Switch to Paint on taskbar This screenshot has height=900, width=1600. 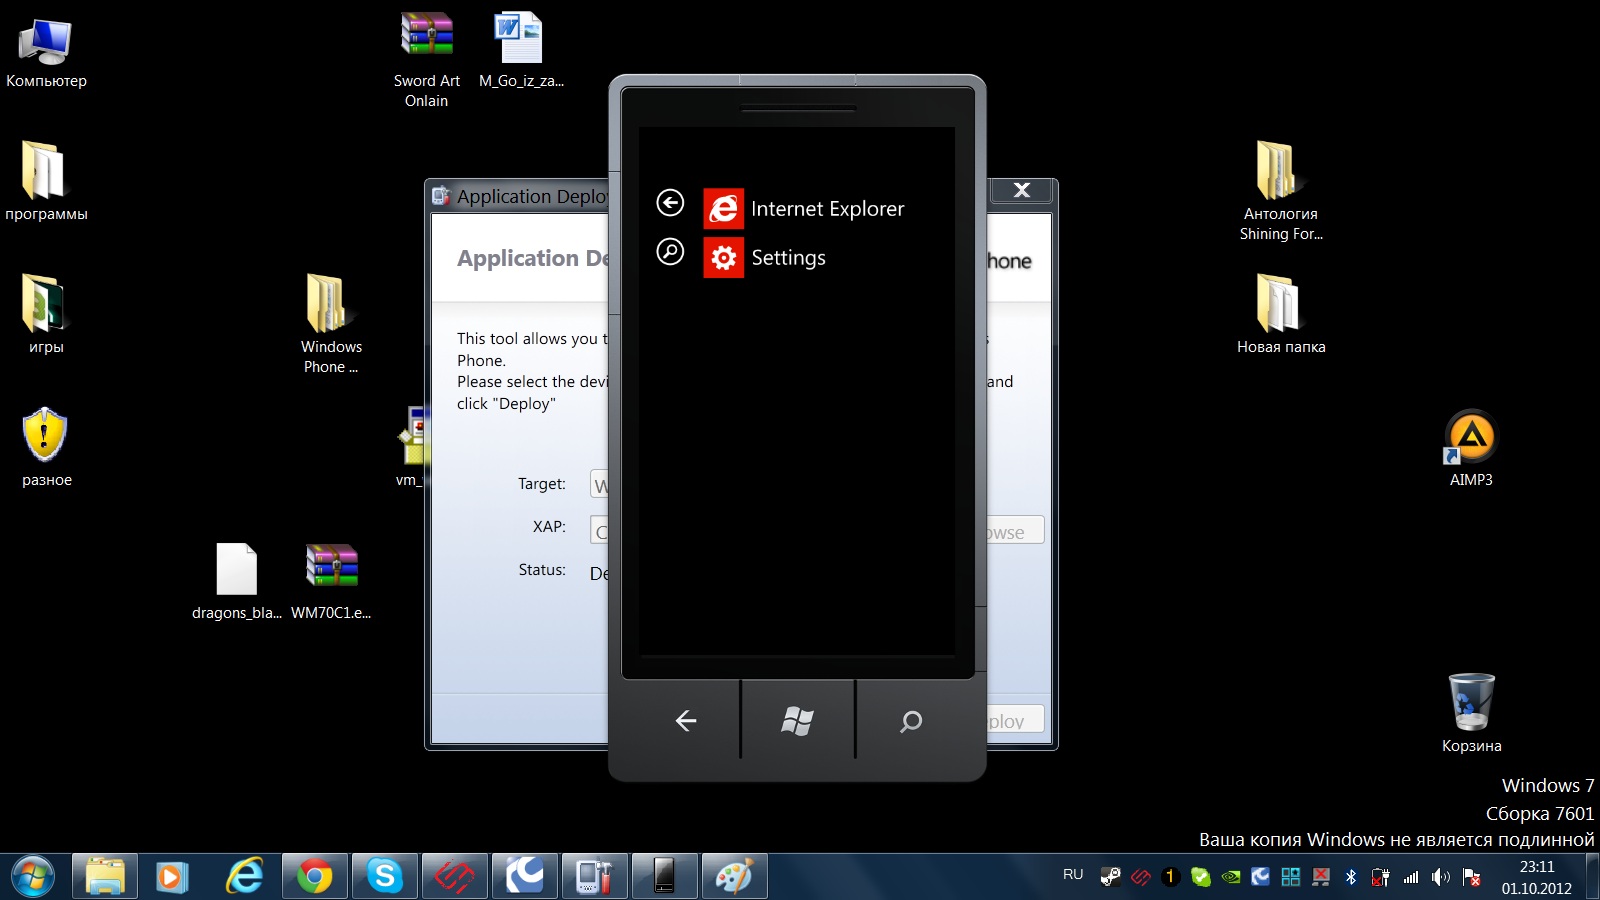coord(734,877)
